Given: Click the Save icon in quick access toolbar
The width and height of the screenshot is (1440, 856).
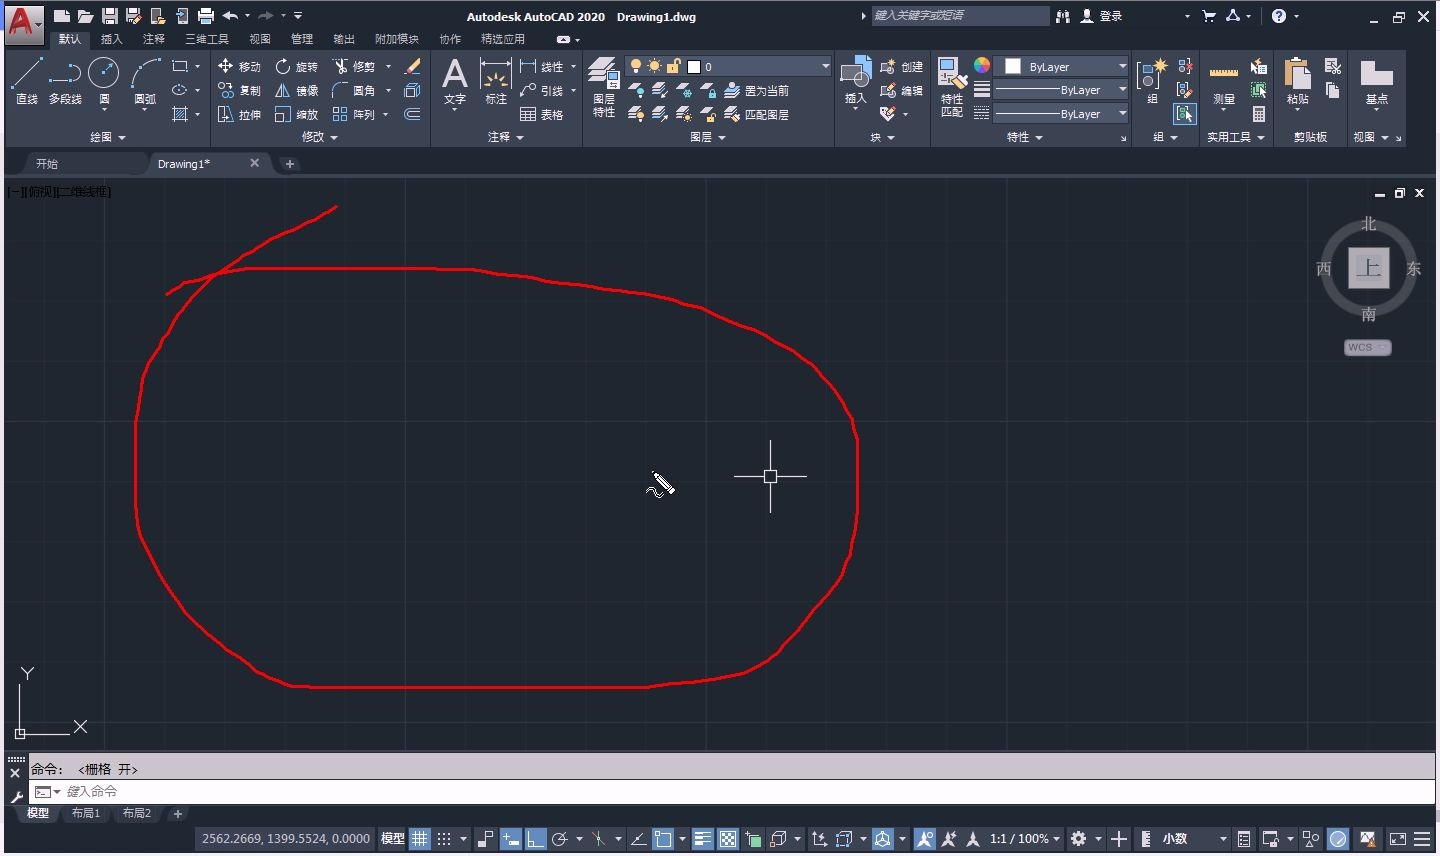Looking at the screenshot, I should [x=109, y=16].
